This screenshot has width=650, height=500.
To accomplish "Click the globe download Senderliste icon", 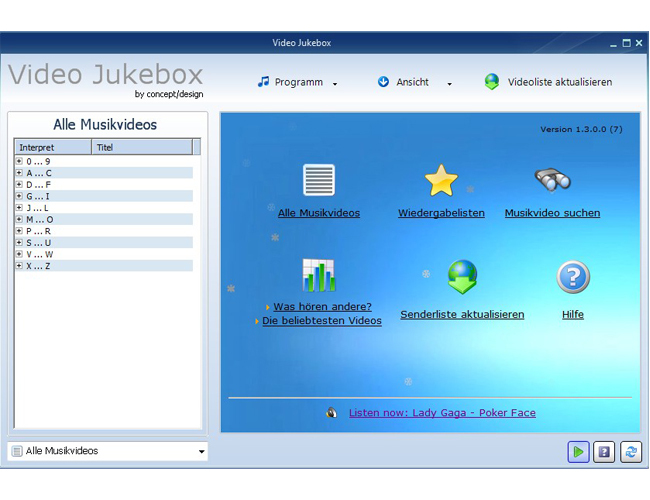I will [462, 277].
